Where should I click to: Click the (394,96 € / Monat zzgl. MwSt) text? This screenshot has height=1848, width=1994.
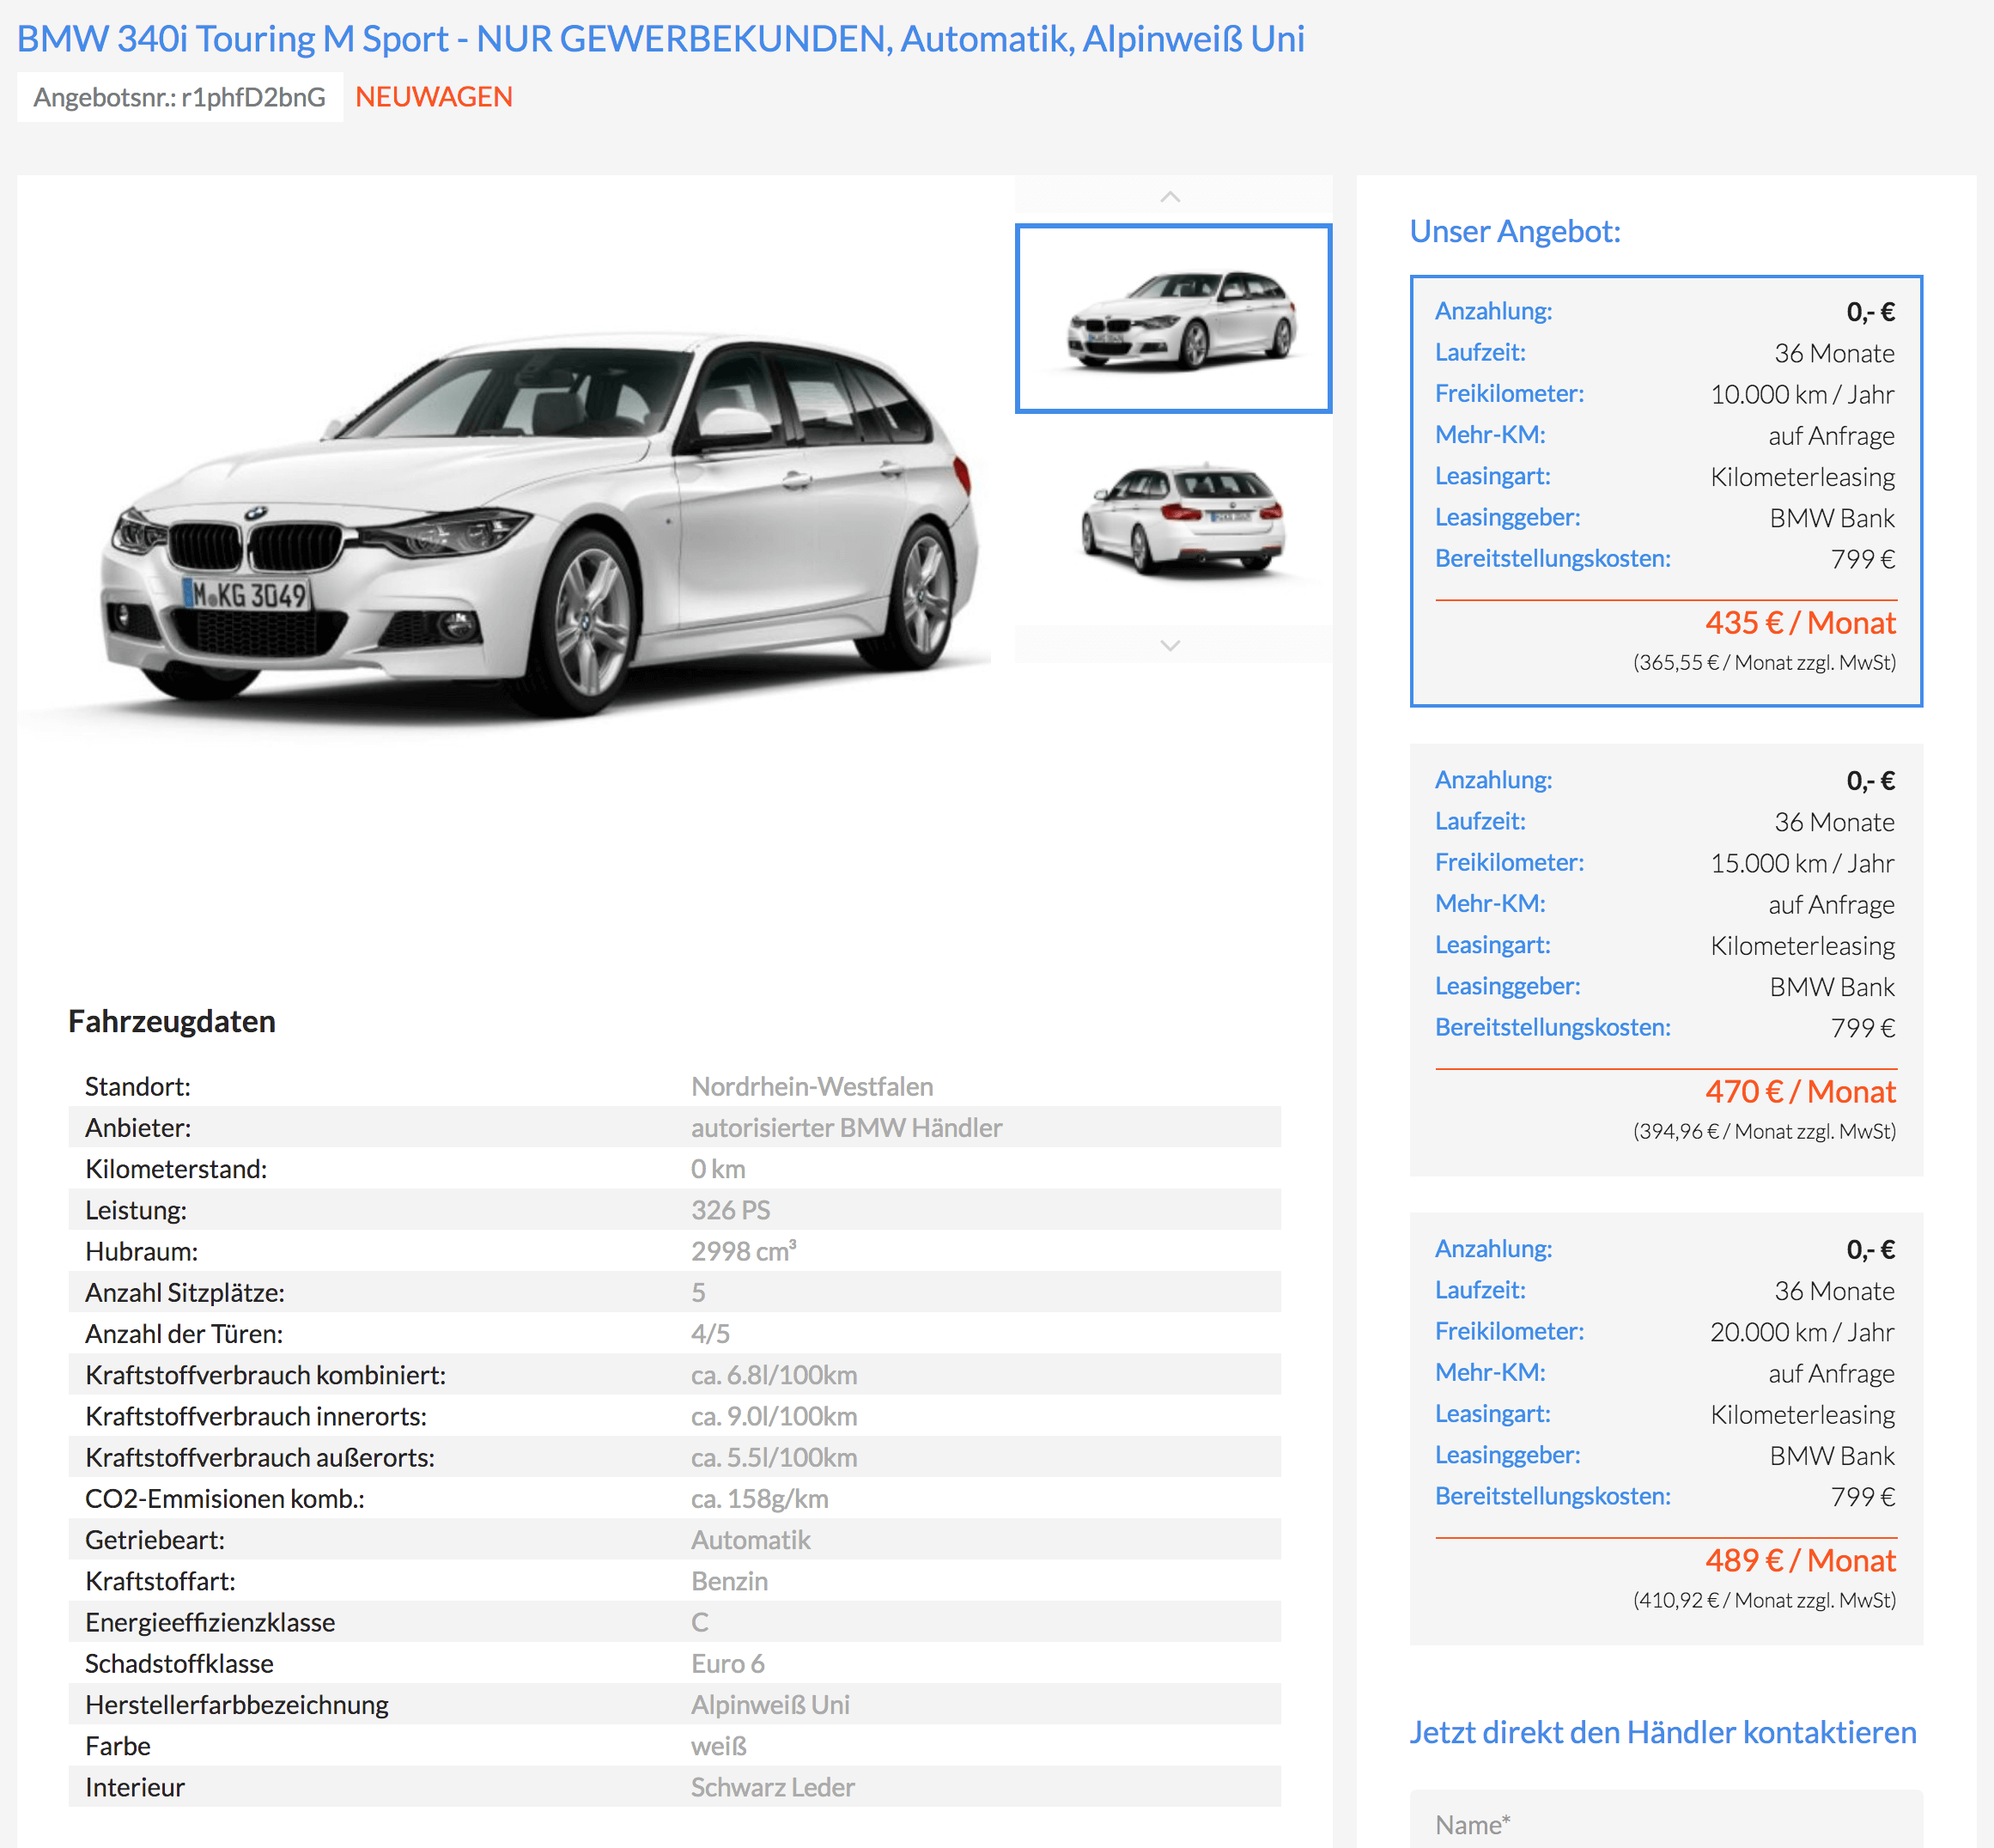(1764, 1131)
